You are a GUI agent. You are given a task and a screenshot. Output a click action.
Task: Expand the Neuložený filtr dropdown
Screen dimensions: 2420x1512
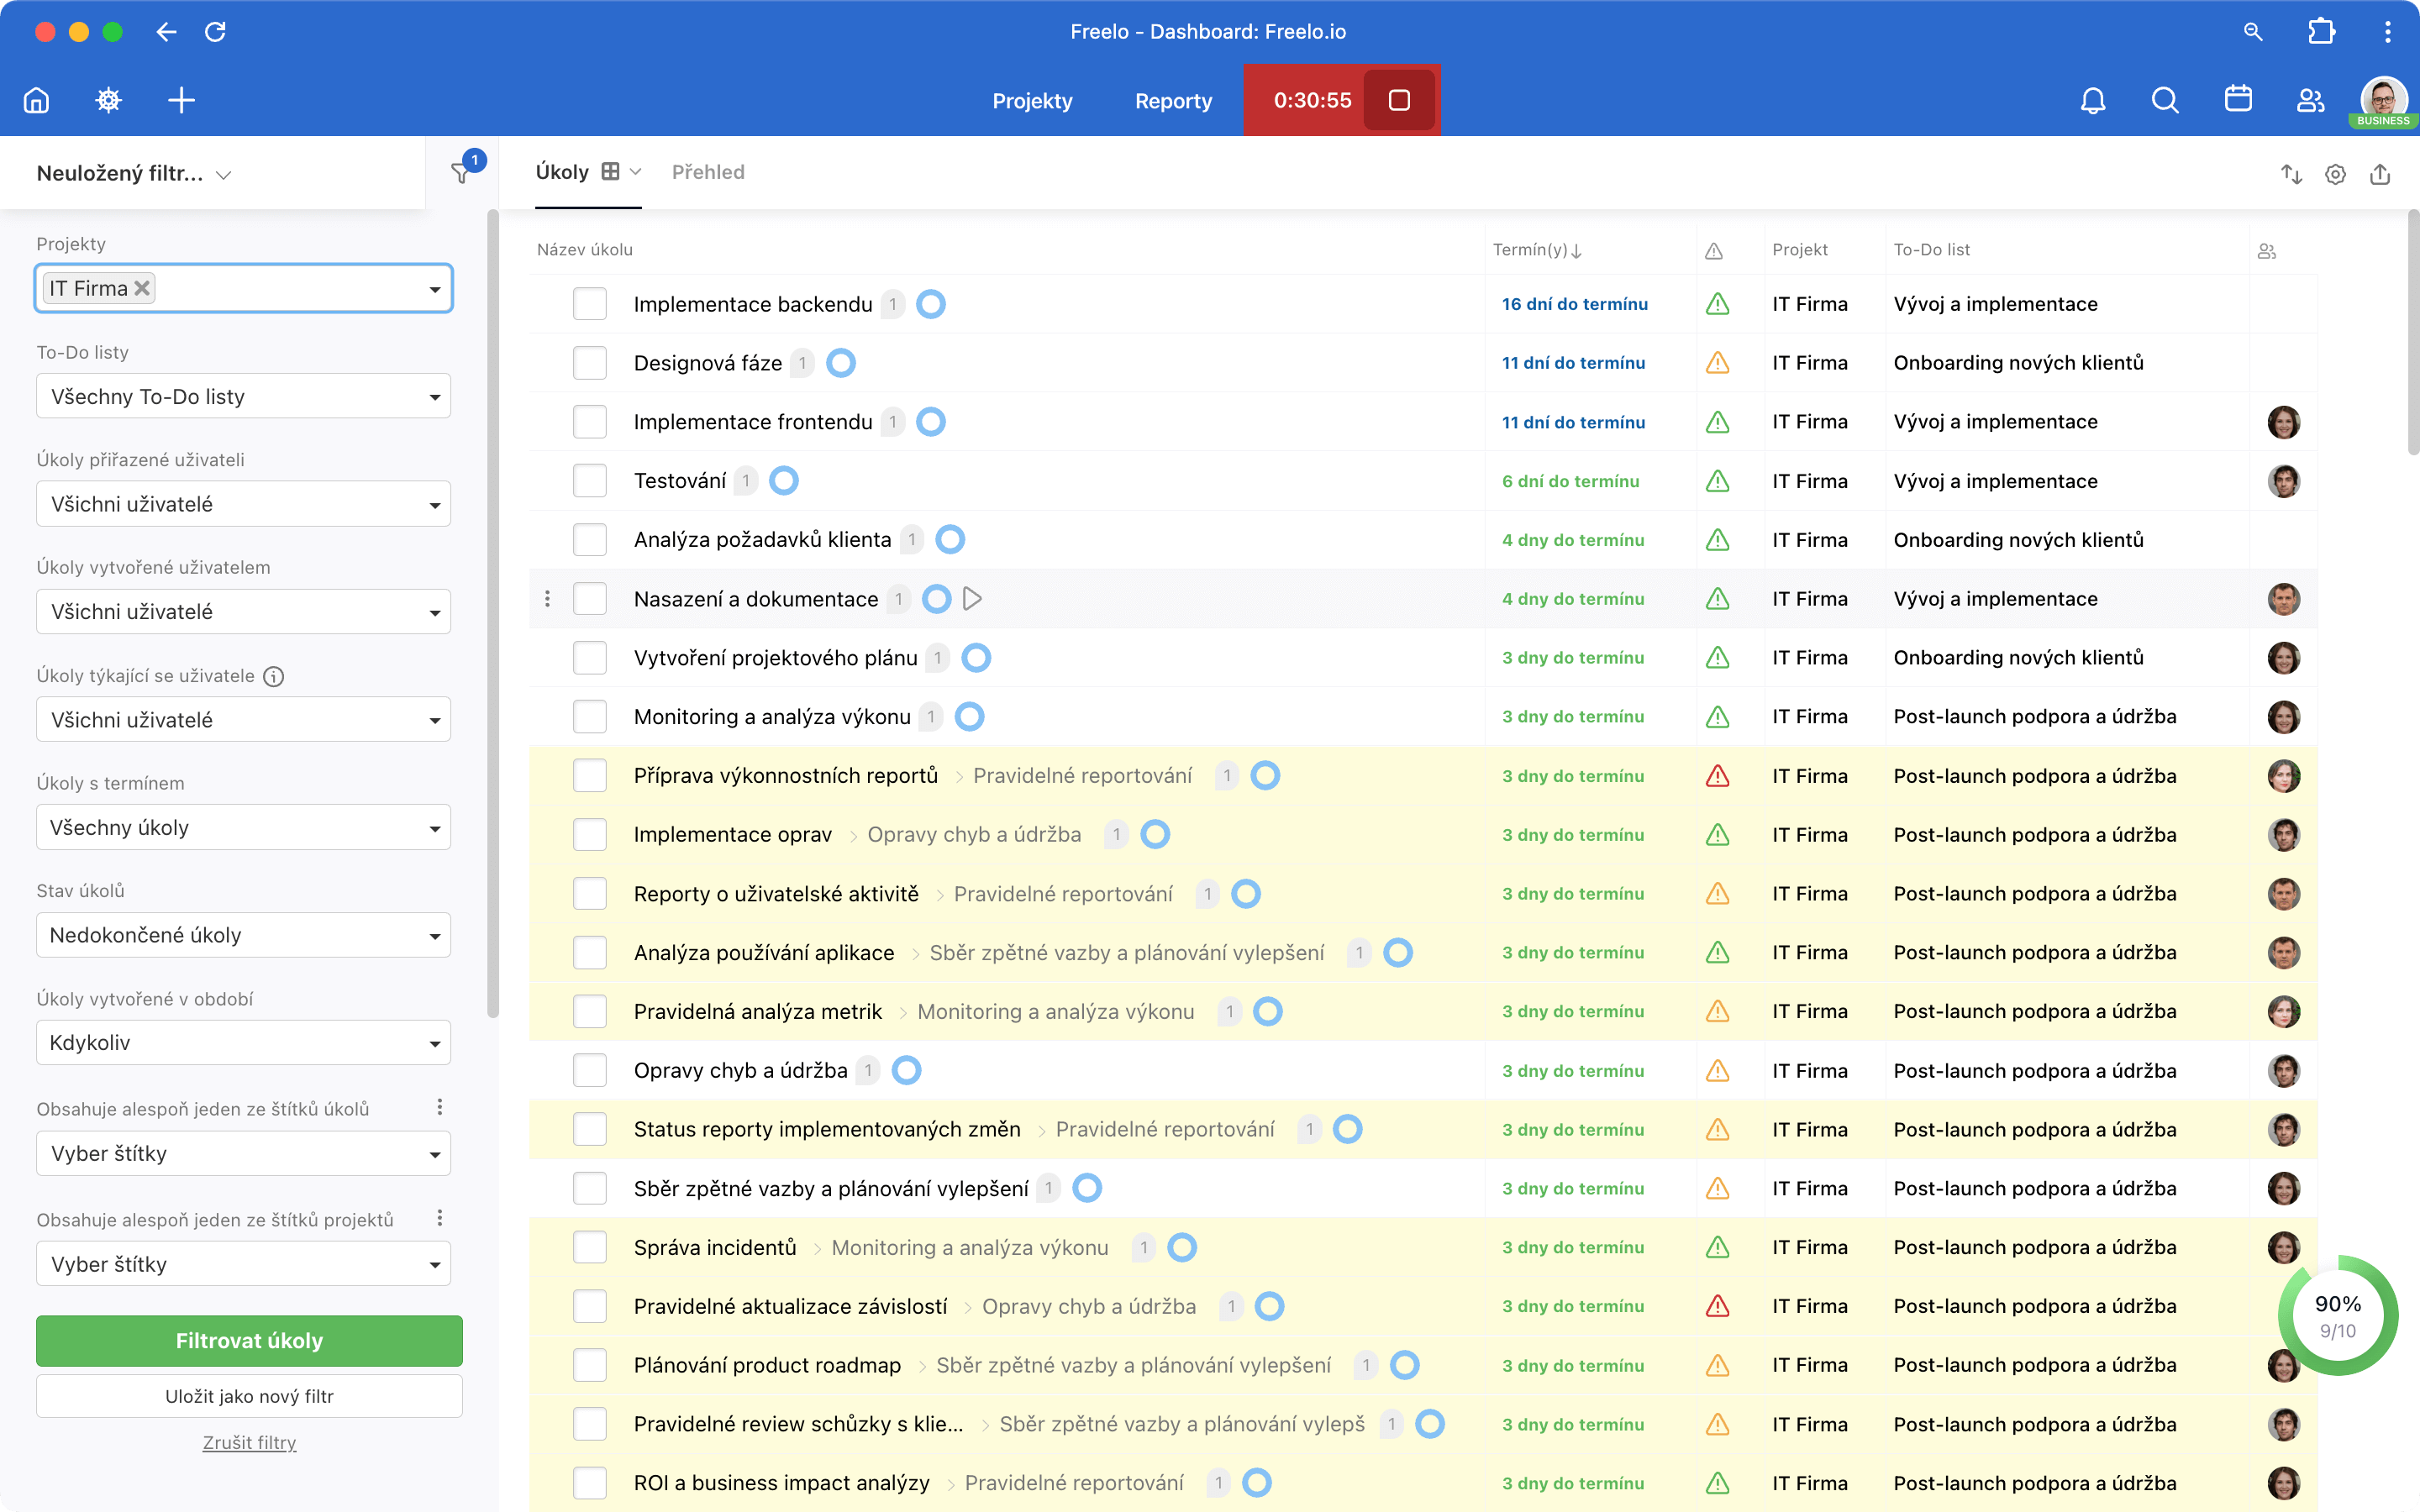(134, 174)
